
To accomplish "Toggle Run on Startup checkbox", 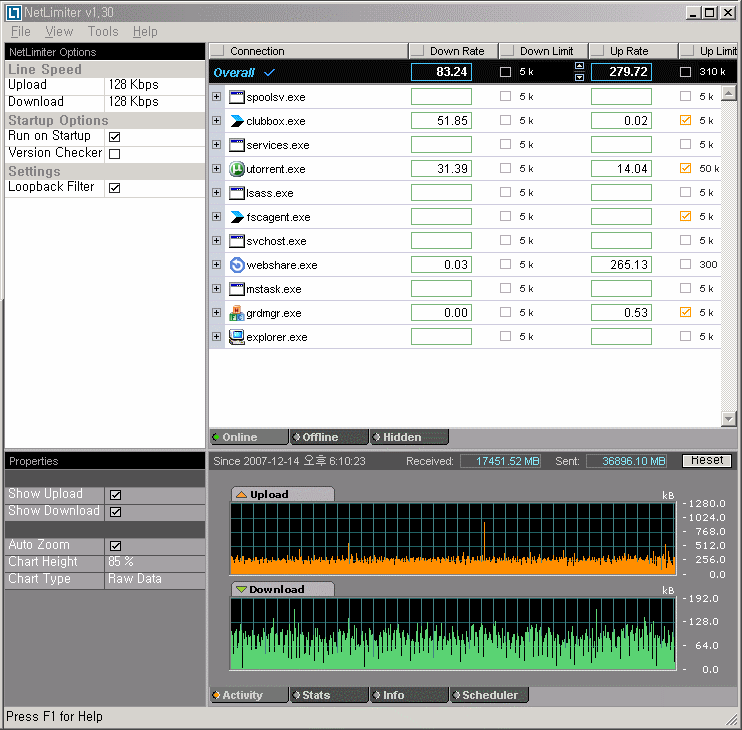I will coord(115,137).
